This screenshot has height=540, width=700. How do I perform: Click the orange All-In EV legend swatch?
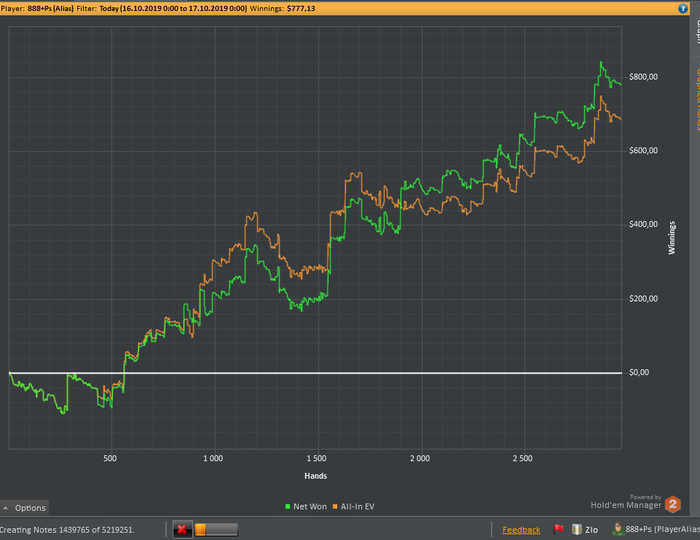click(x=335, y=507)
